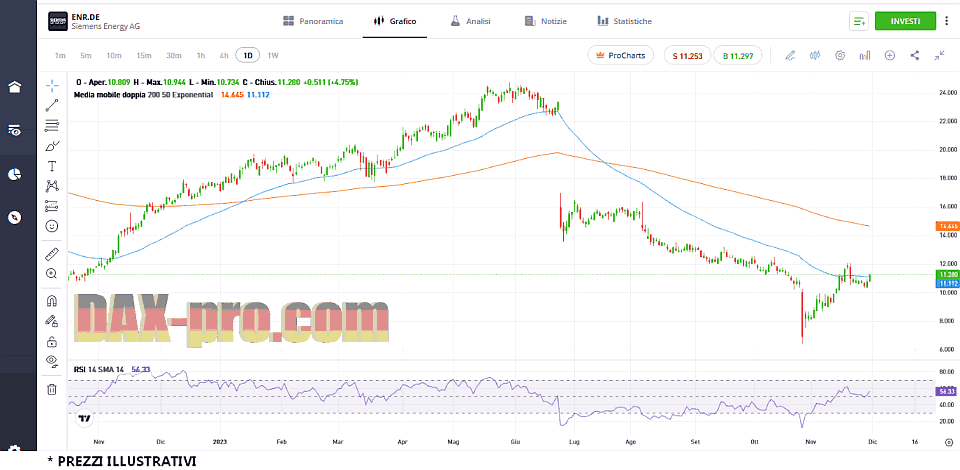Click the RSI 14 SMA 14 legend
The width and height of the screenshot is (960, 470).
pos(99,369)
